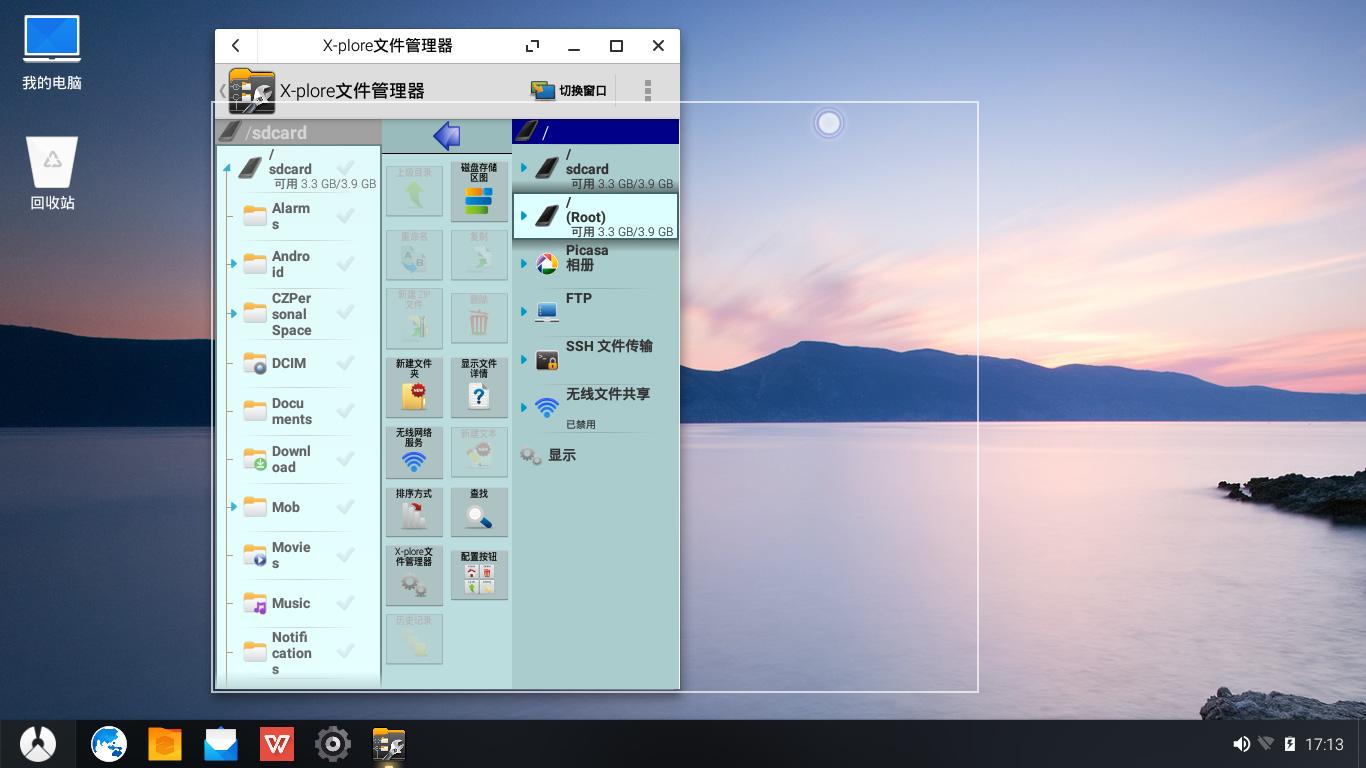Screen dimensions: 1366x768
Task: Change sort order via the 排序方式 icon
Action: click(x=413, y=511)
